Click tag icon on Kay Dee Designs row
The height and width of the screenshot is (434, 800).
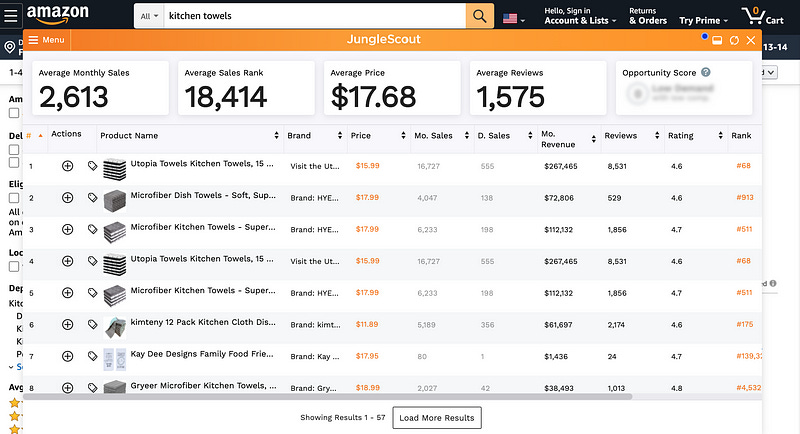click(92, 356)
